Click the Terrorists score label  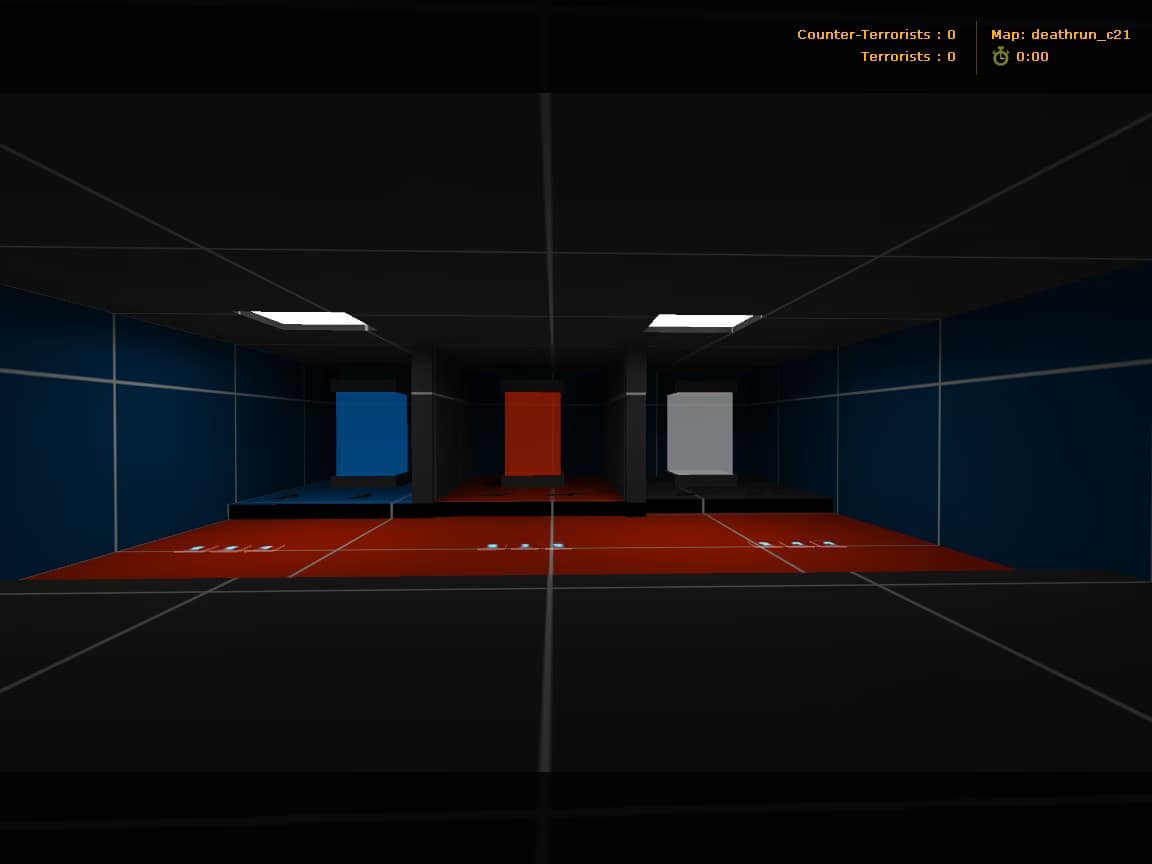[x=907, y=57]
